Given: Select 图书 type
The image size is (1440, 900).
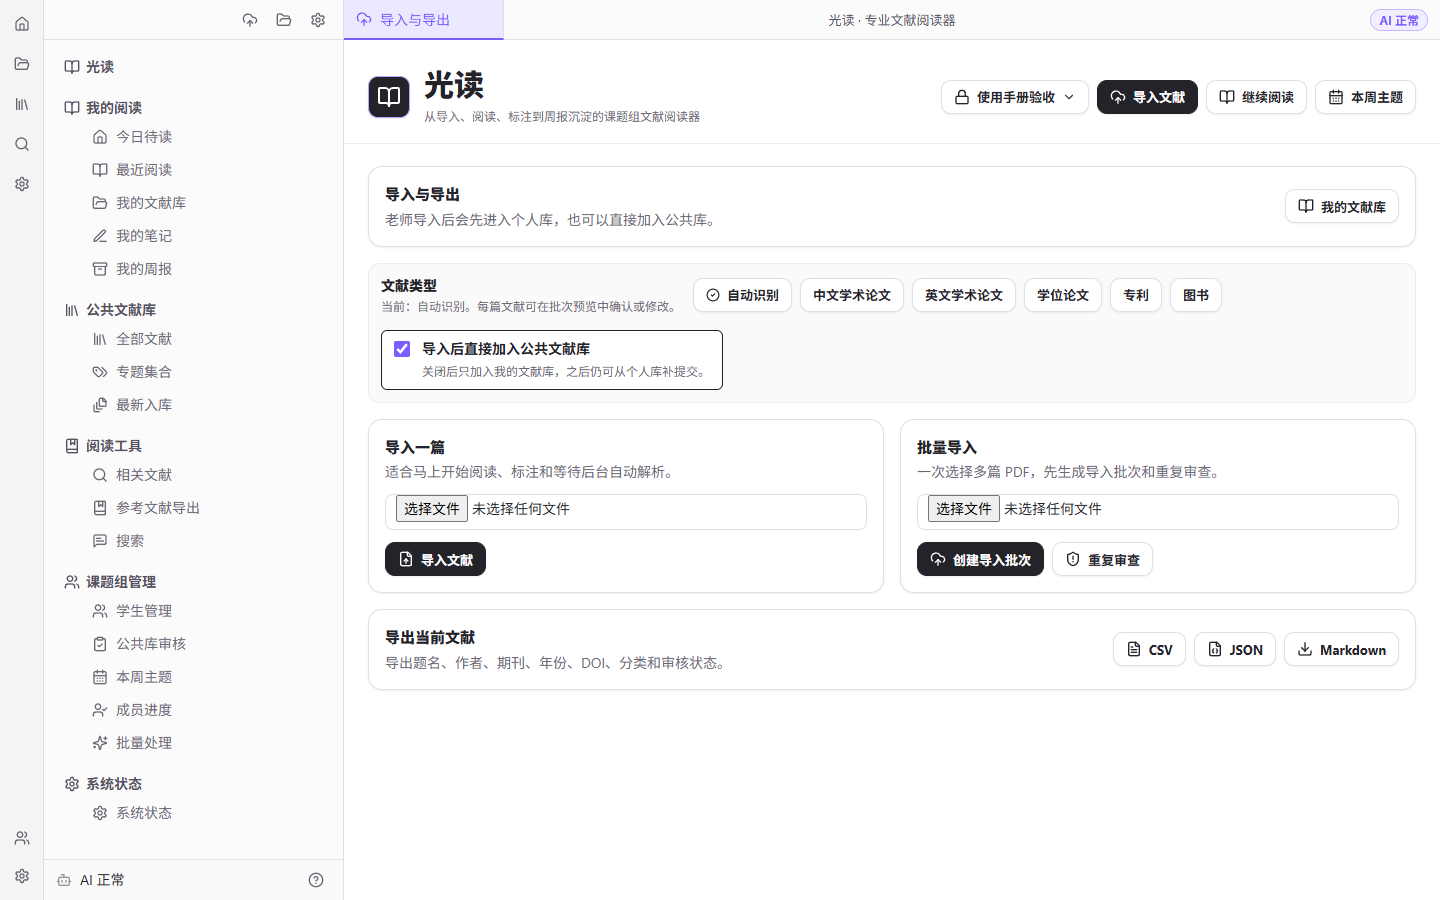Looking at the screenshot, I should (1196, 295).
